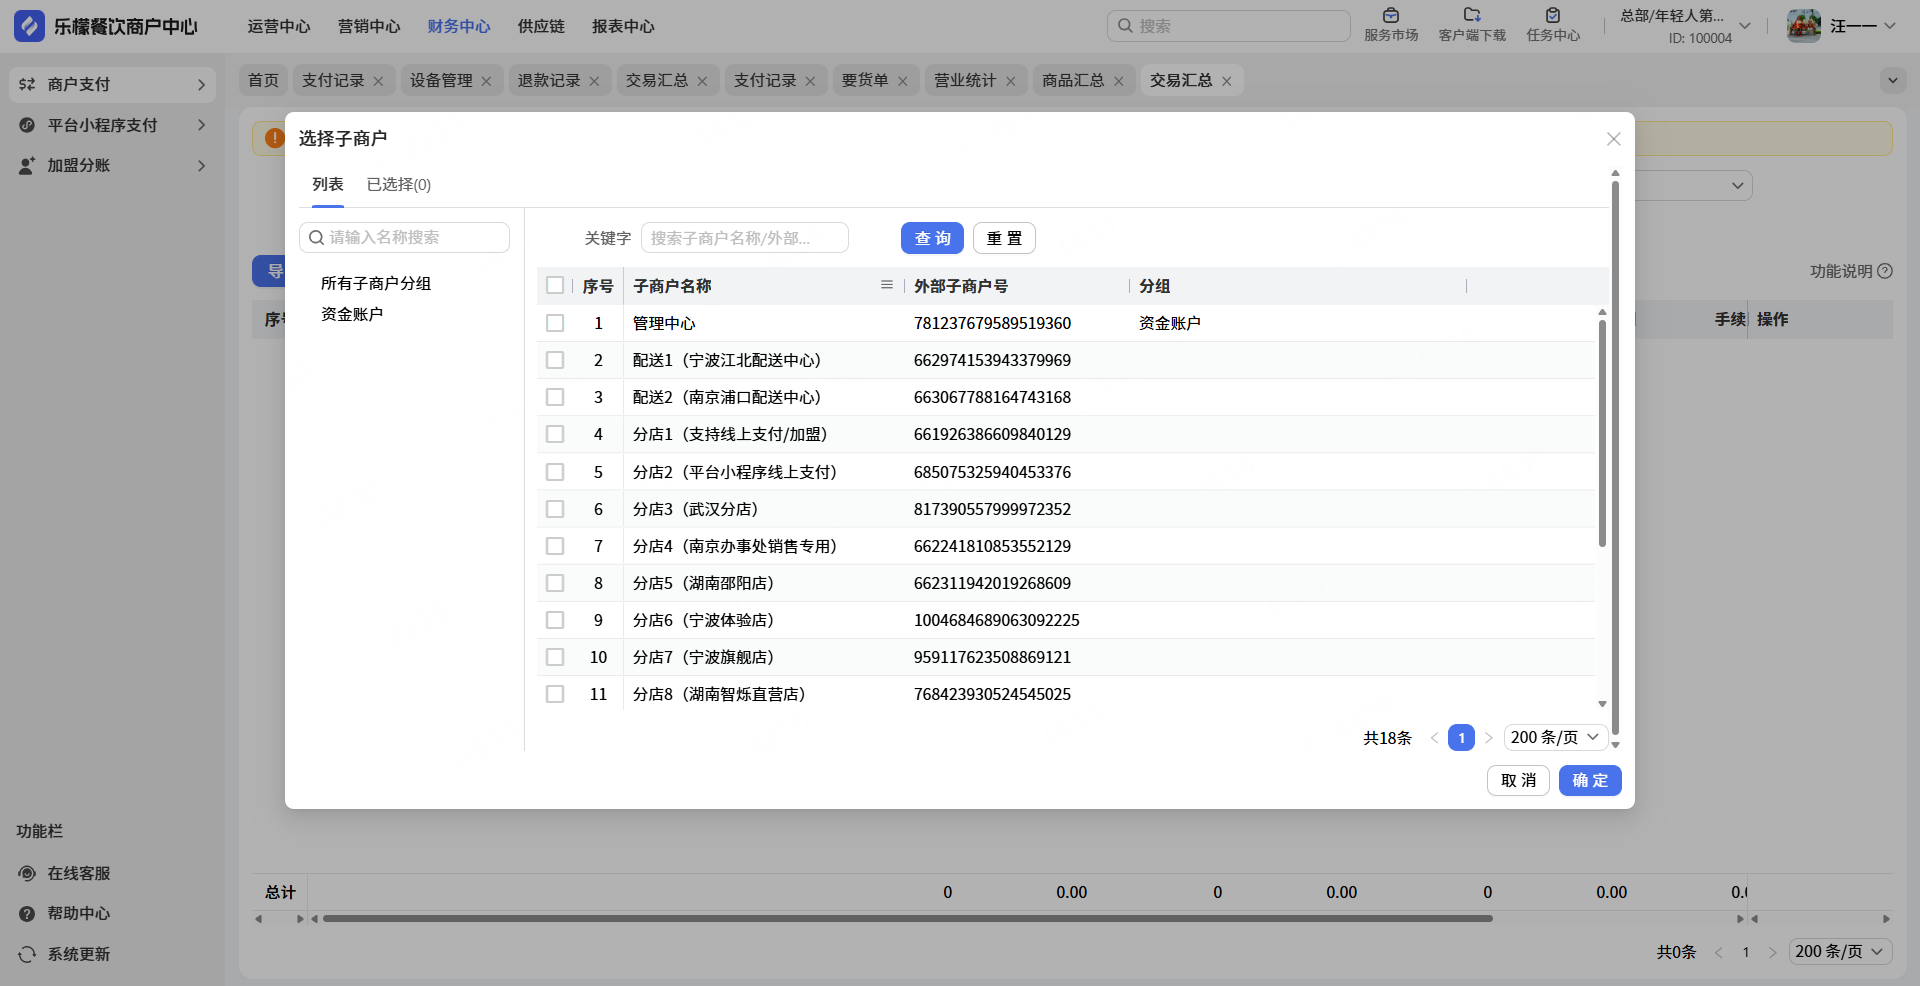Select the checkbox for 分店3（武汉分店）
Screen dimensions: 1920x986
click(555, 509)
